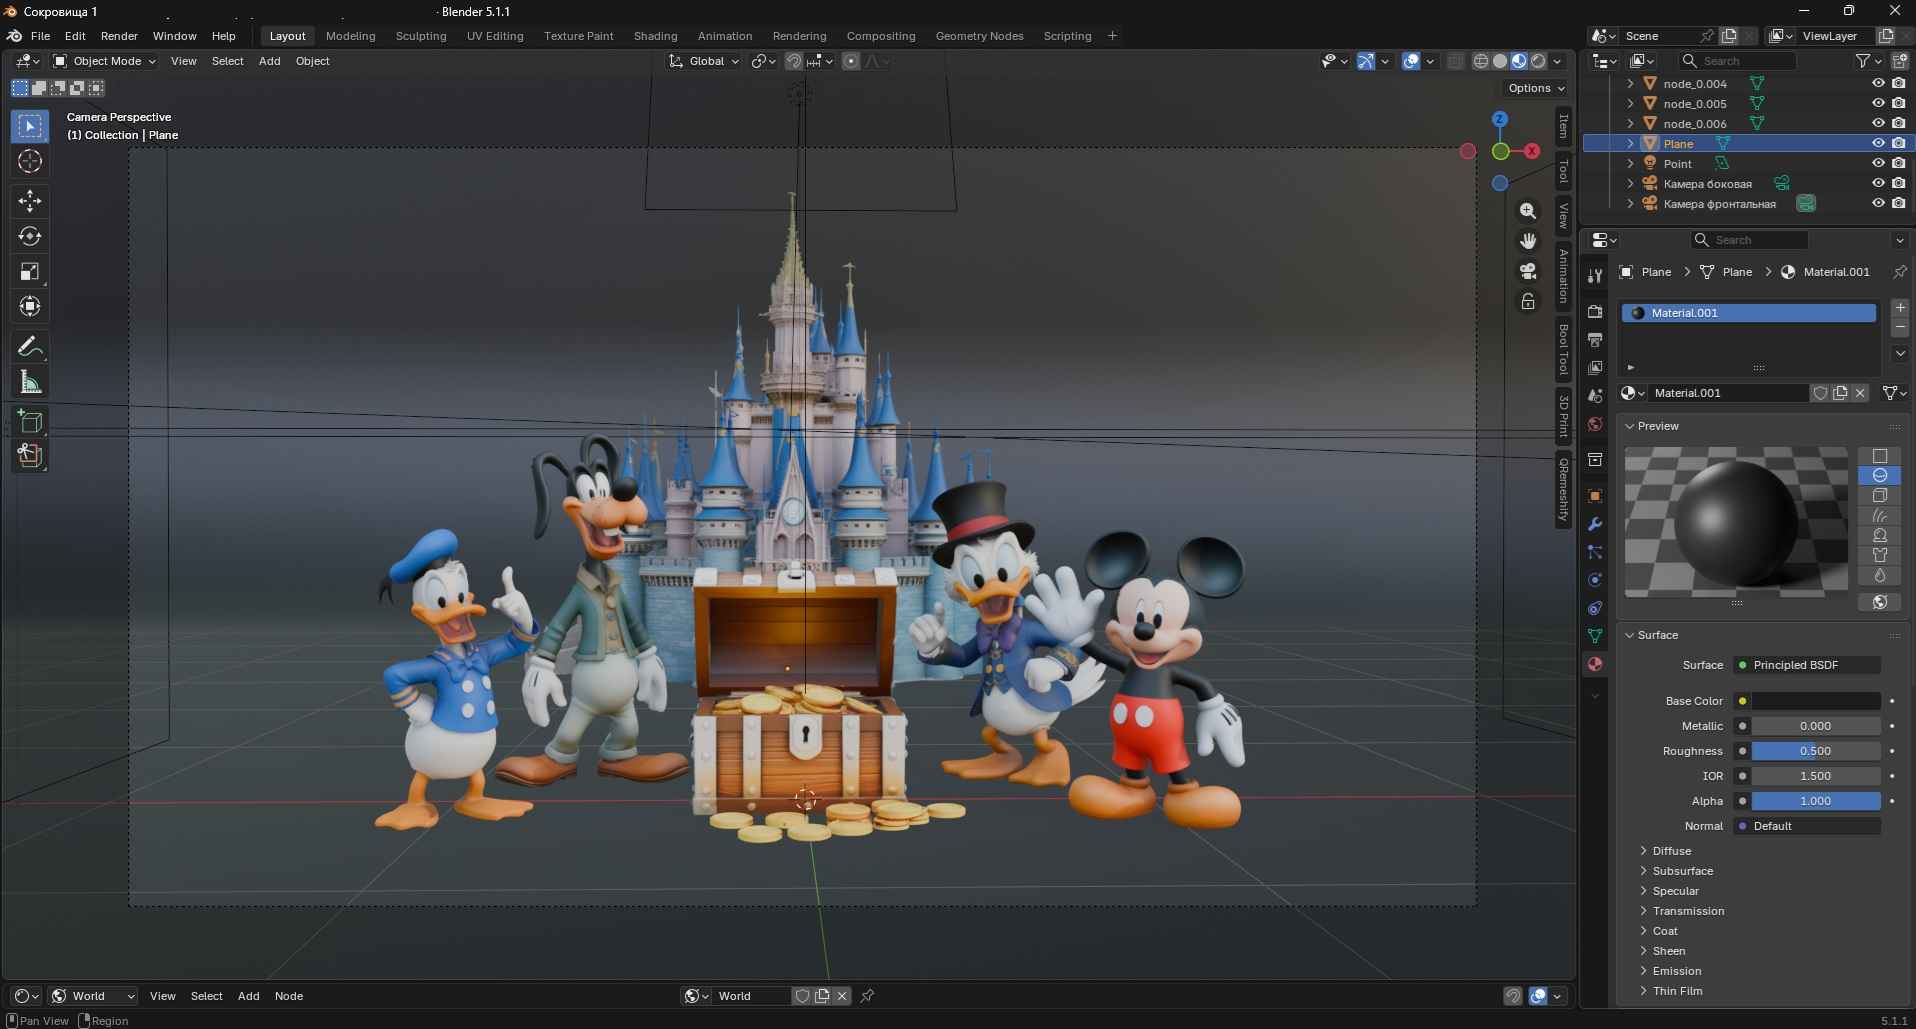Open the Modifiers wrench properties tab
The image size is (1916, 1029).
click(1595, 524)
